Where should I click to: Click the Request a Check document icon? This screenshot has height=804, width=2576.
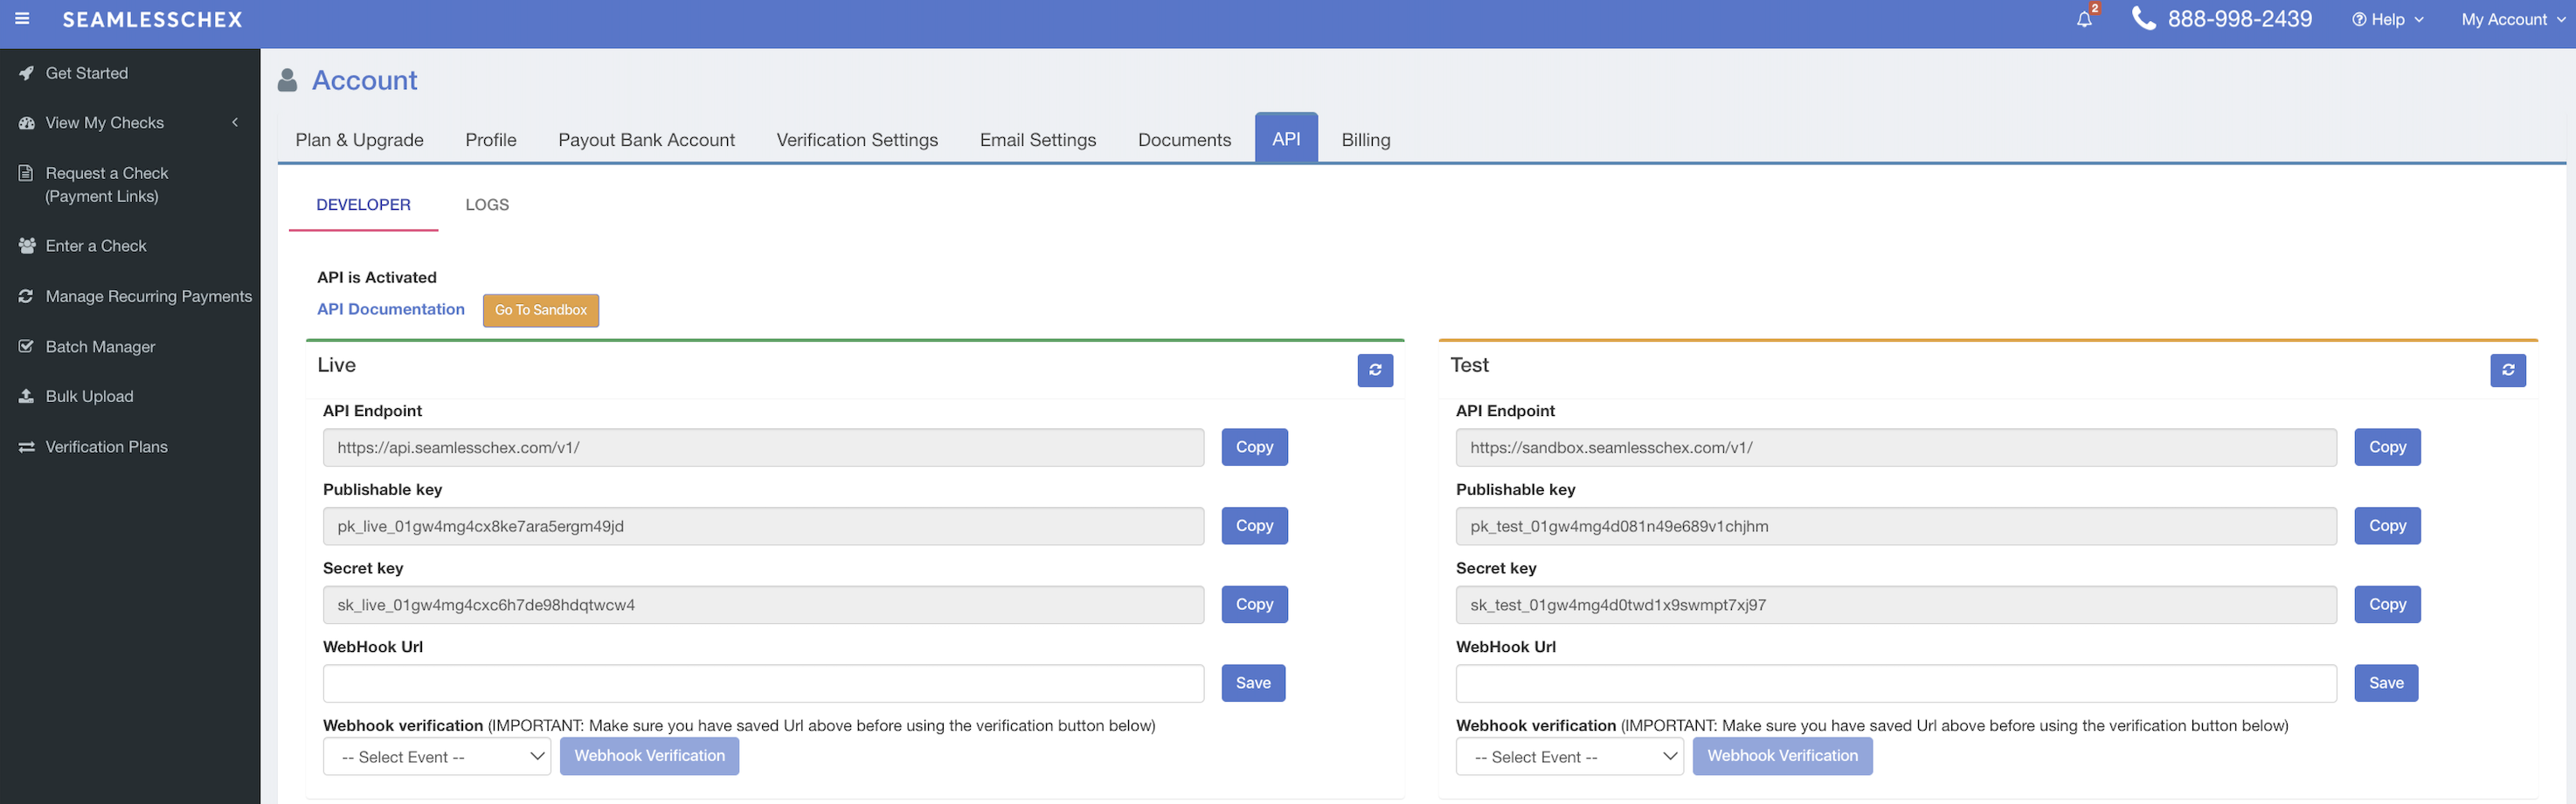tap(26, 173)
